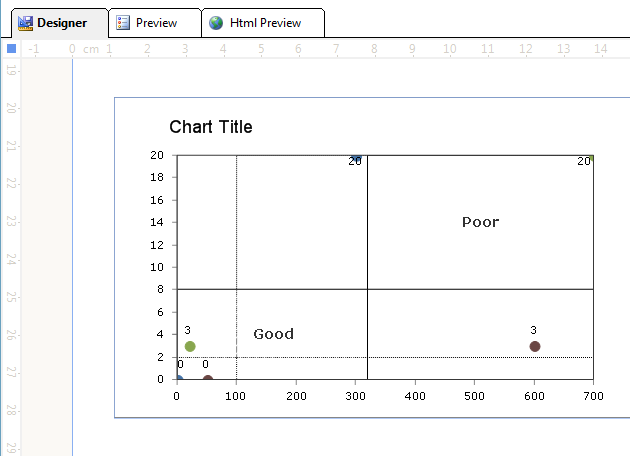Click the Designer tab's chart icon
The image size is (630, 456).
tap(26, 22)
